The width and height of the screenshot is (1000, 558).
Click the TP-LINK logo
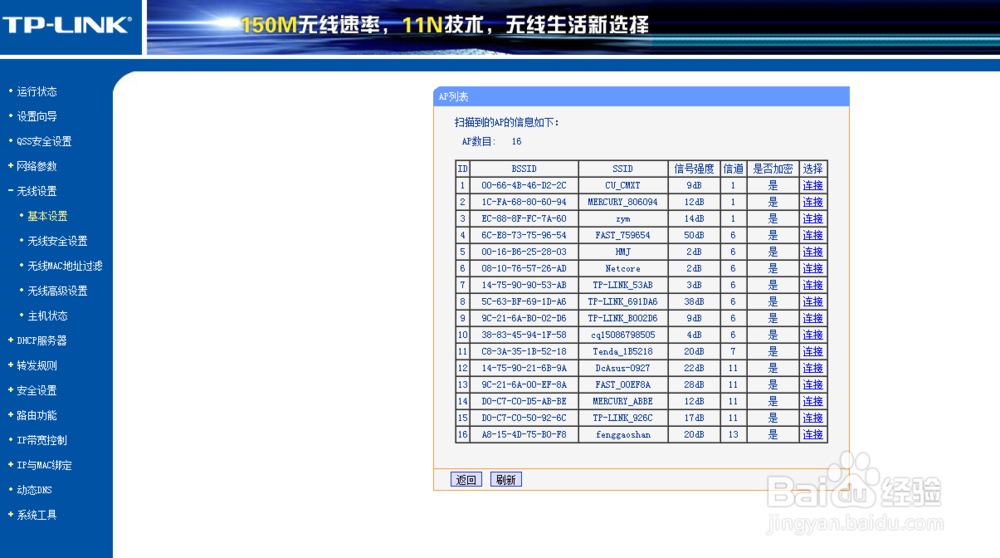pyautogui.click(x=66, y=25)
